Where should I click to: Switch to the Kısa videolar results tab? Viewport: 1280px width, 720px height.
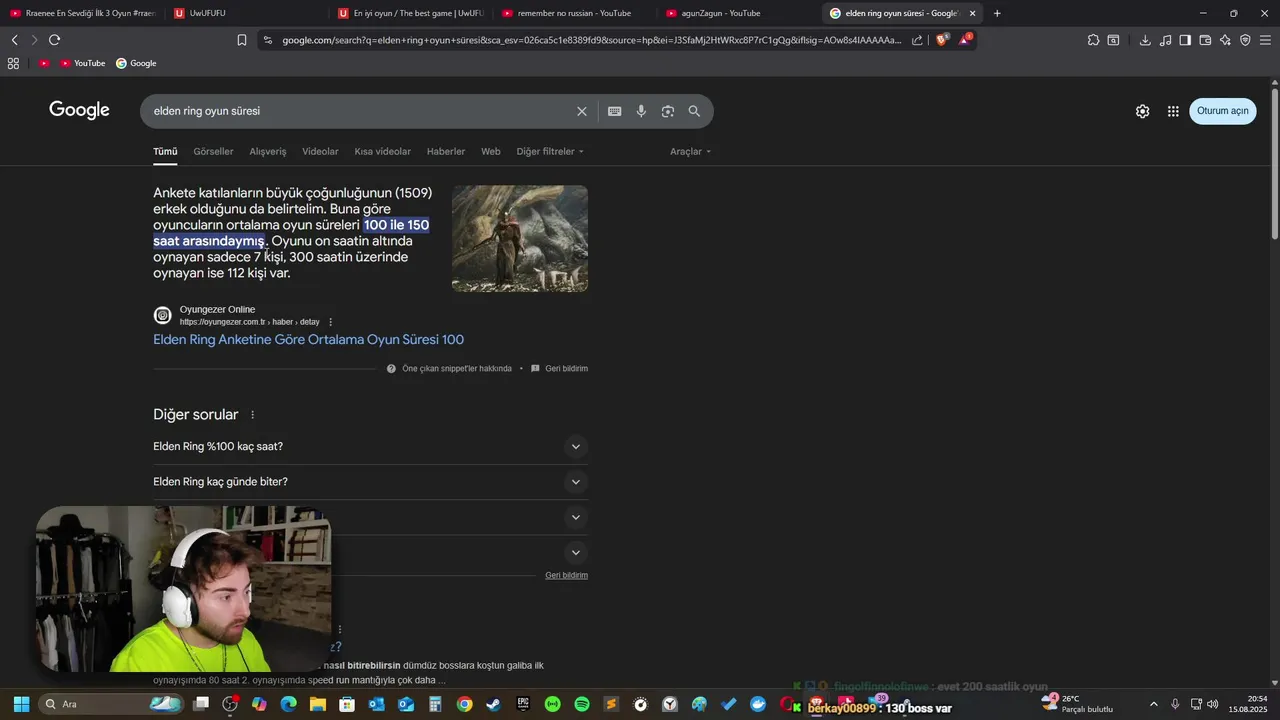click(x=382, y=152)
